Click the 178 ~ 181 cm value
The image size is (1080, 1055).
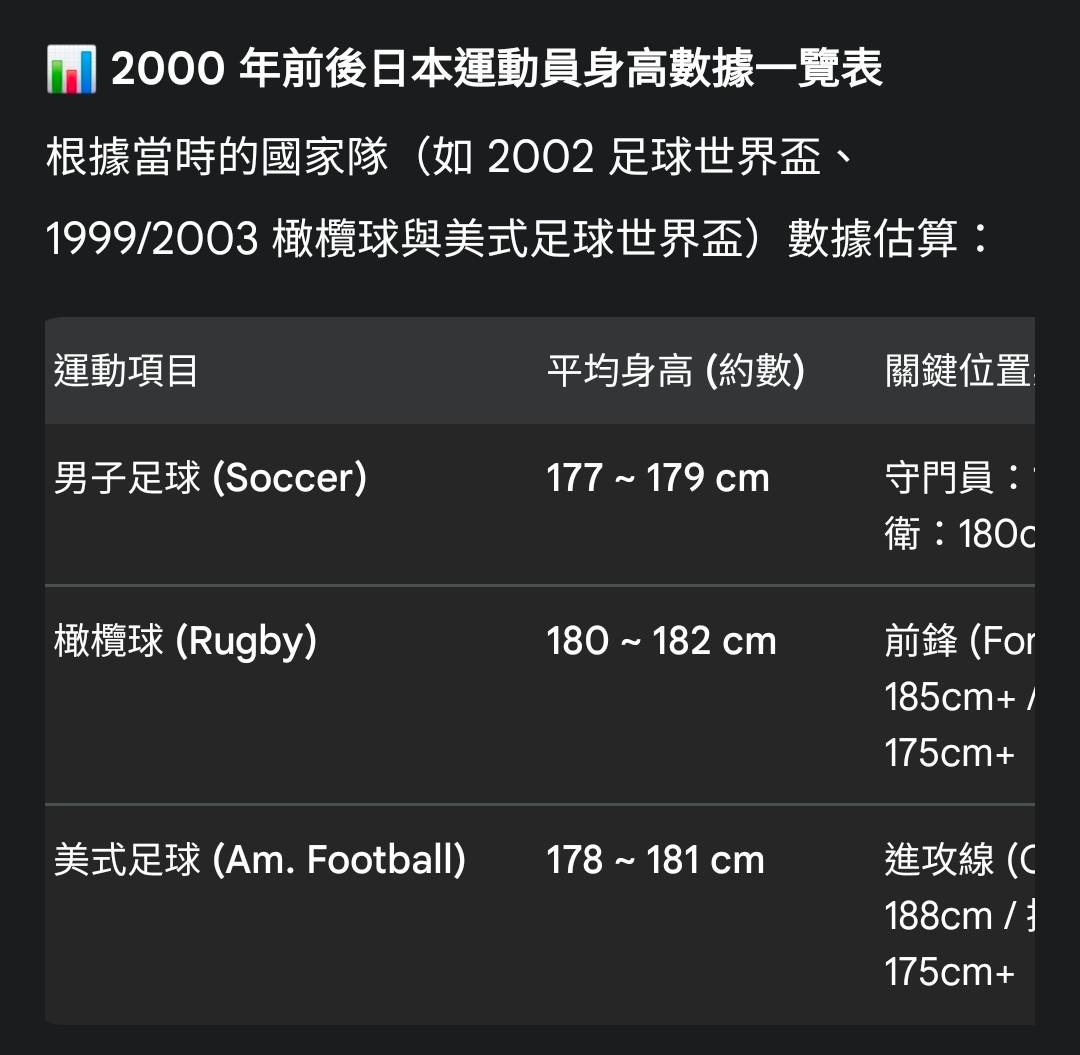tap(655, 861)
